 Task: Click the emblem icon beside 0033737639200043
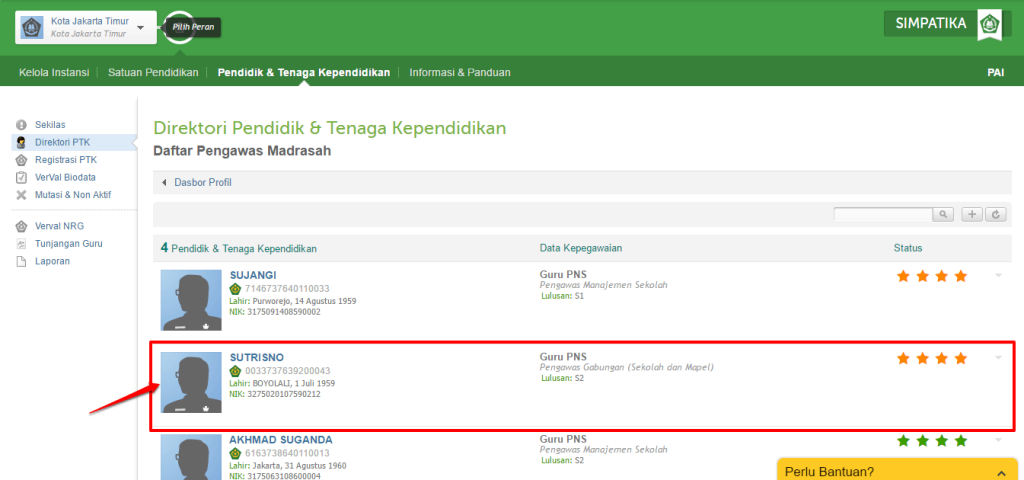coord(235,371)
